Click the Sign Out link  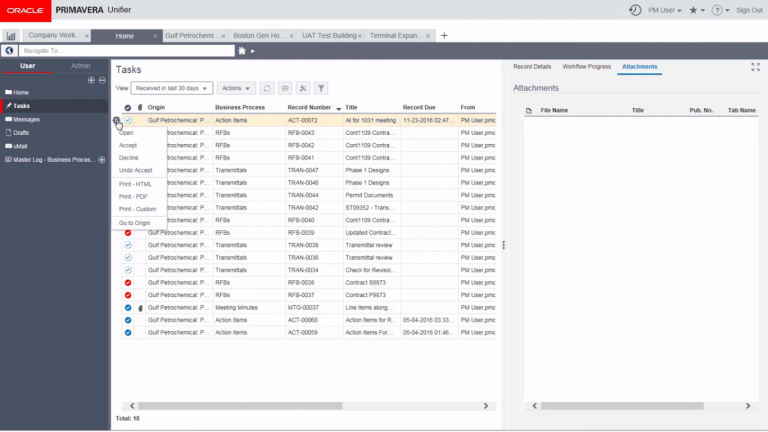[749, 10]
